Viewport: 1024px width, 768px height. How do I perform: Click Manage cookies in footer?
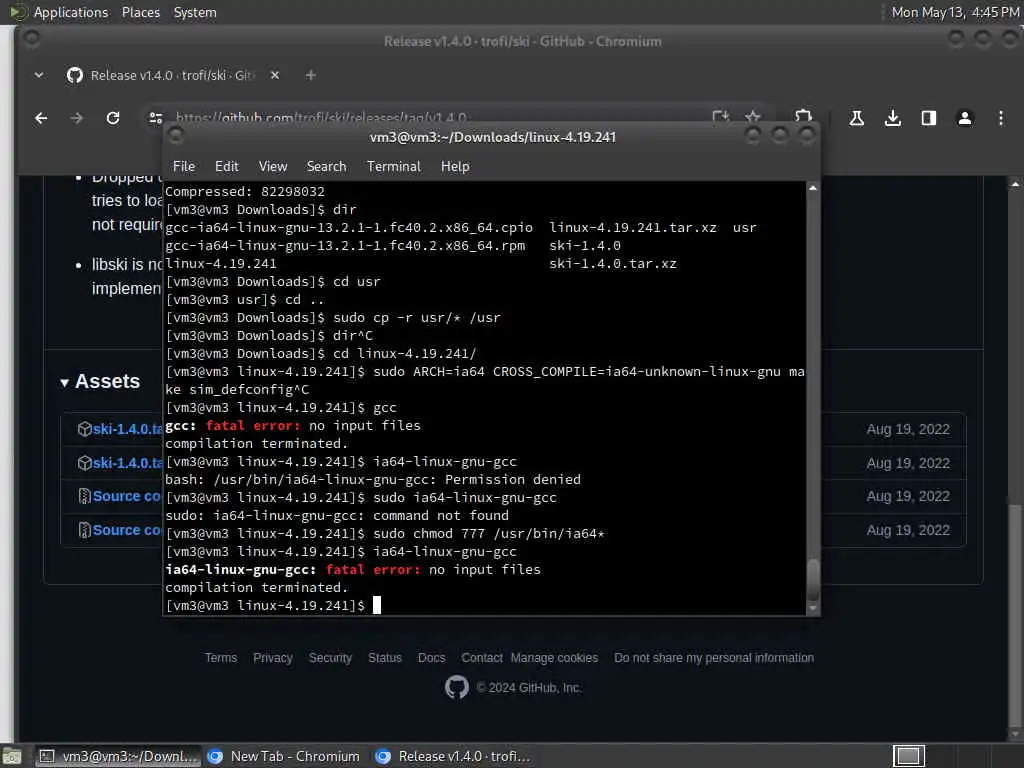554,658
